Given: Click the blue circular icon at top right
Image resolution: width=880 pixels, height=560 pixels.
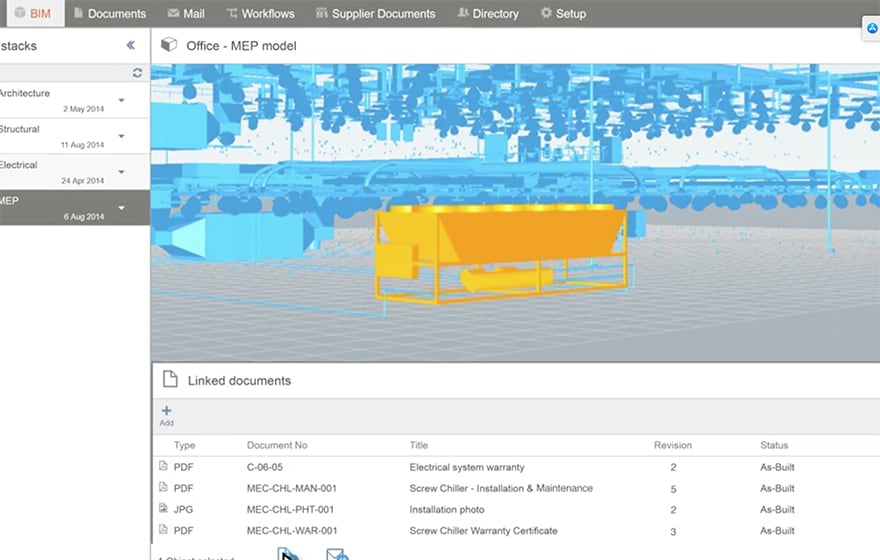Looking at the screenshot, I should (x=872, y=28).
